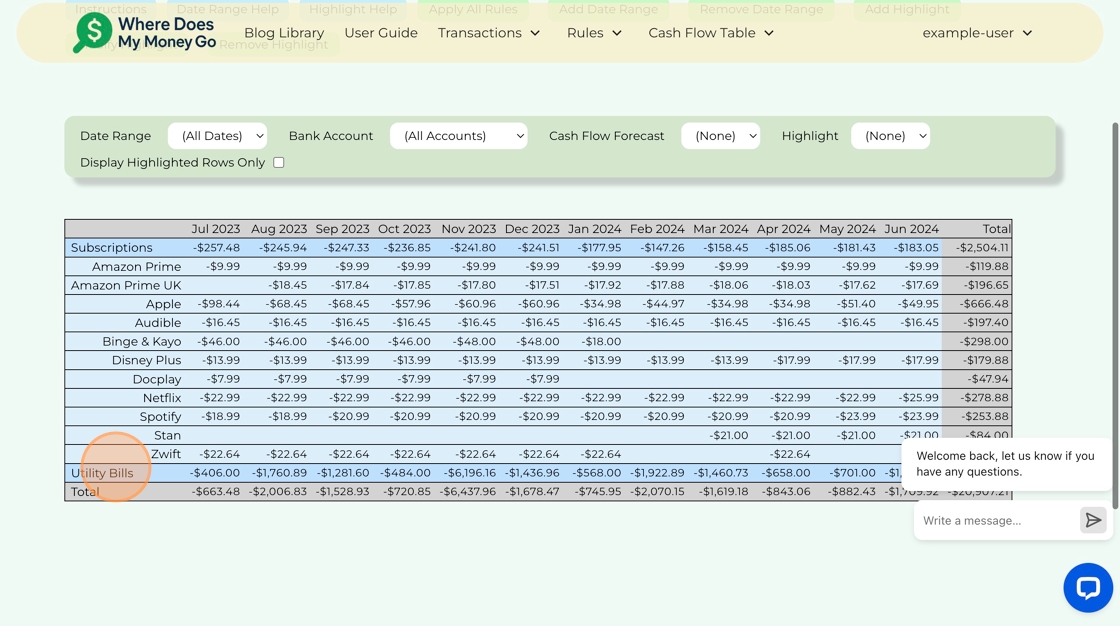1120x626 pixels.
Task: Click the Disney Plus row label
Action: pyautogui.click(x=146, y=360)
